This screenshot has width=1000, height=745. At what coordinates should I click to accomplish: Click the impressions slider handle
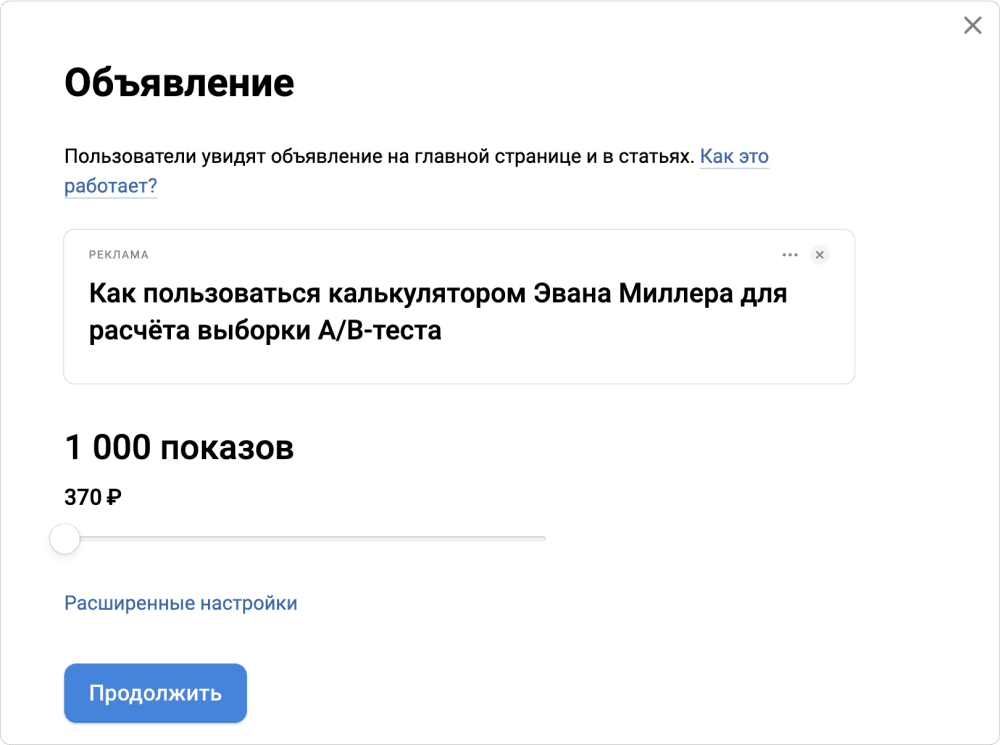(x=65, y=539)
